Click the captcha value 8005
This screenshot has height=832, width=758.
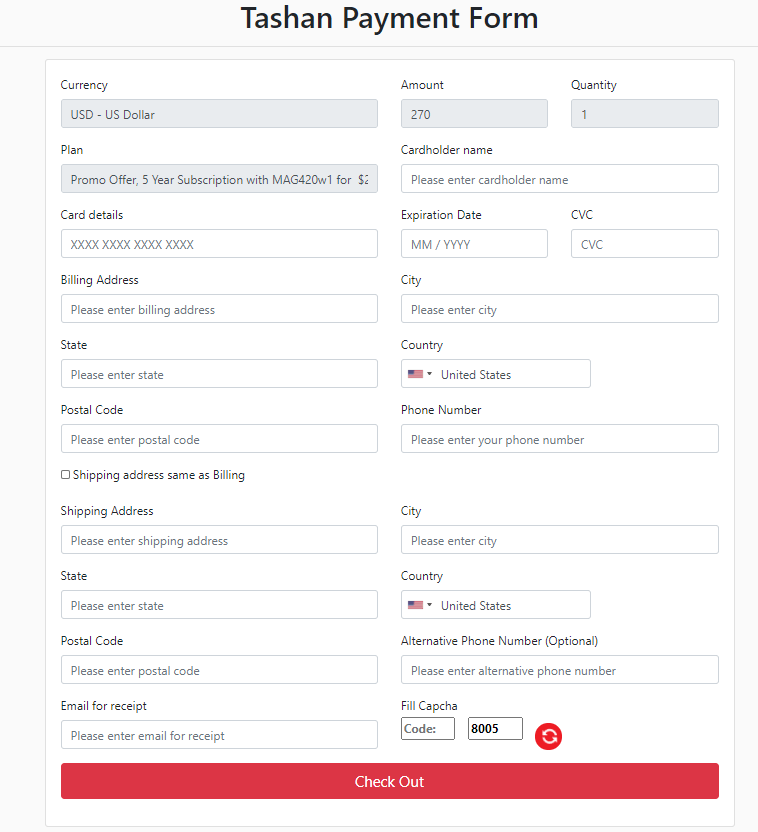pyautogui.click(x=495, y=729)
